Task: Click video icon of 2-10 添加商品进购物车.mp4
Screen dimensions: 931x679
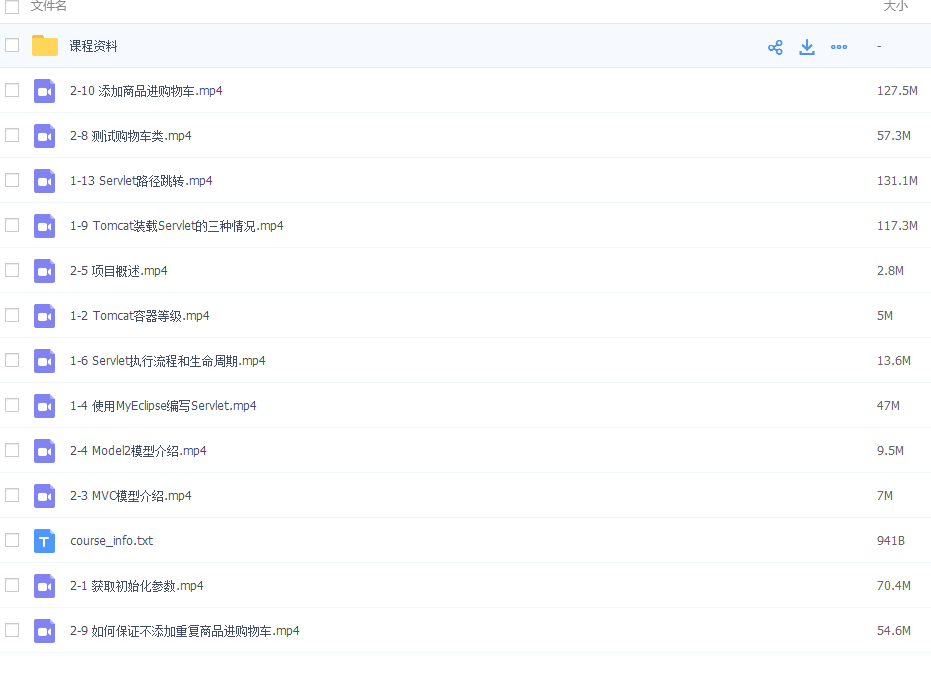Action: click(x=45, y=91)
